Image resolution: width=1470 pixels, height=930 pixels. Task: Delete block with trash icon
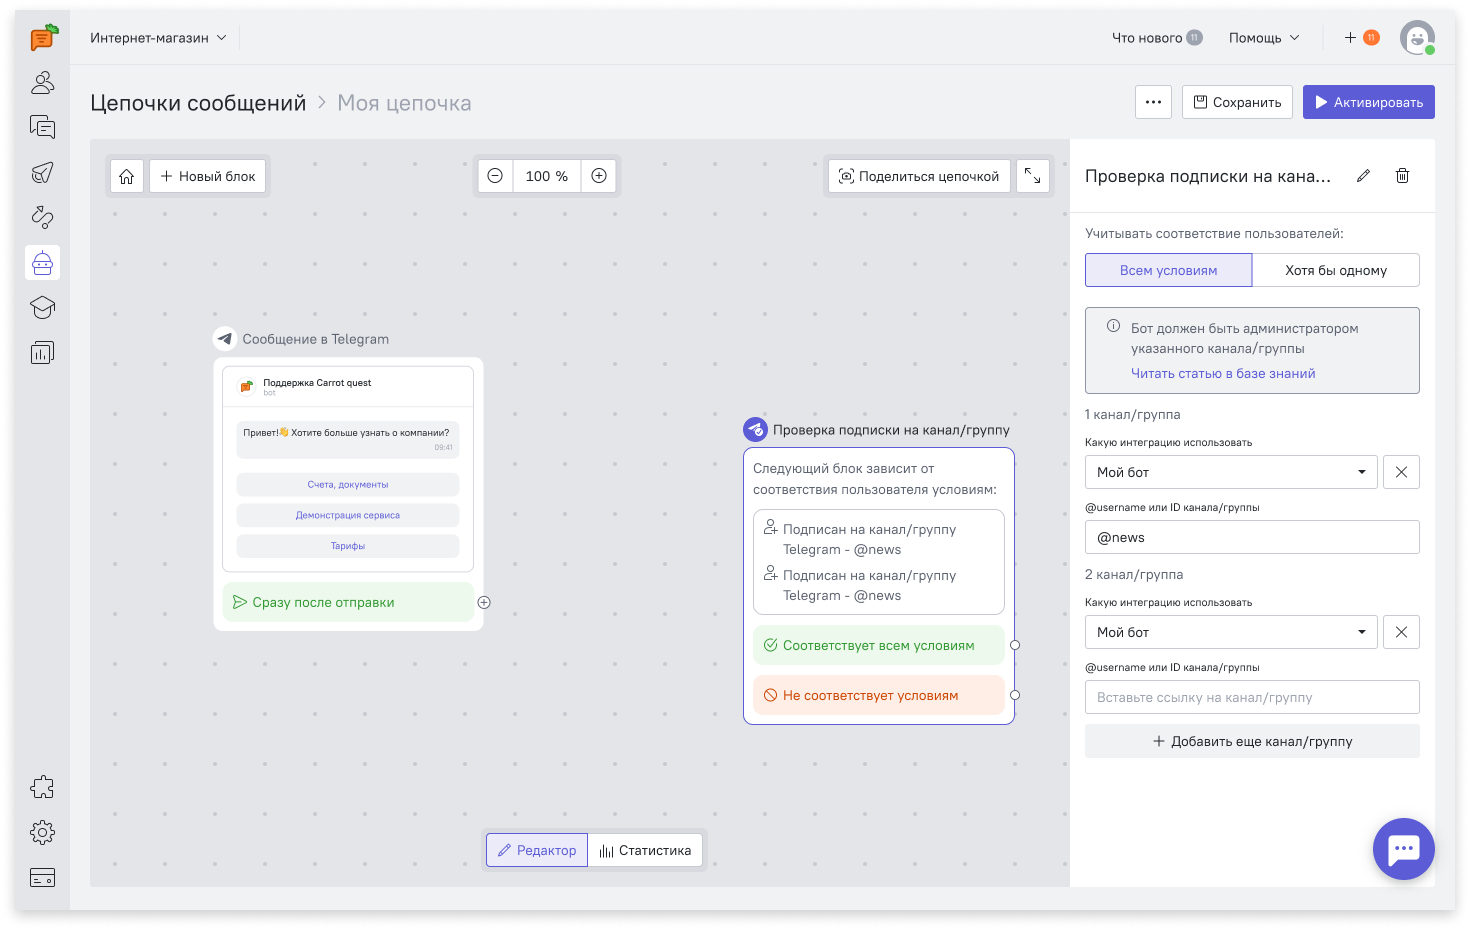tap(1402, 176)
